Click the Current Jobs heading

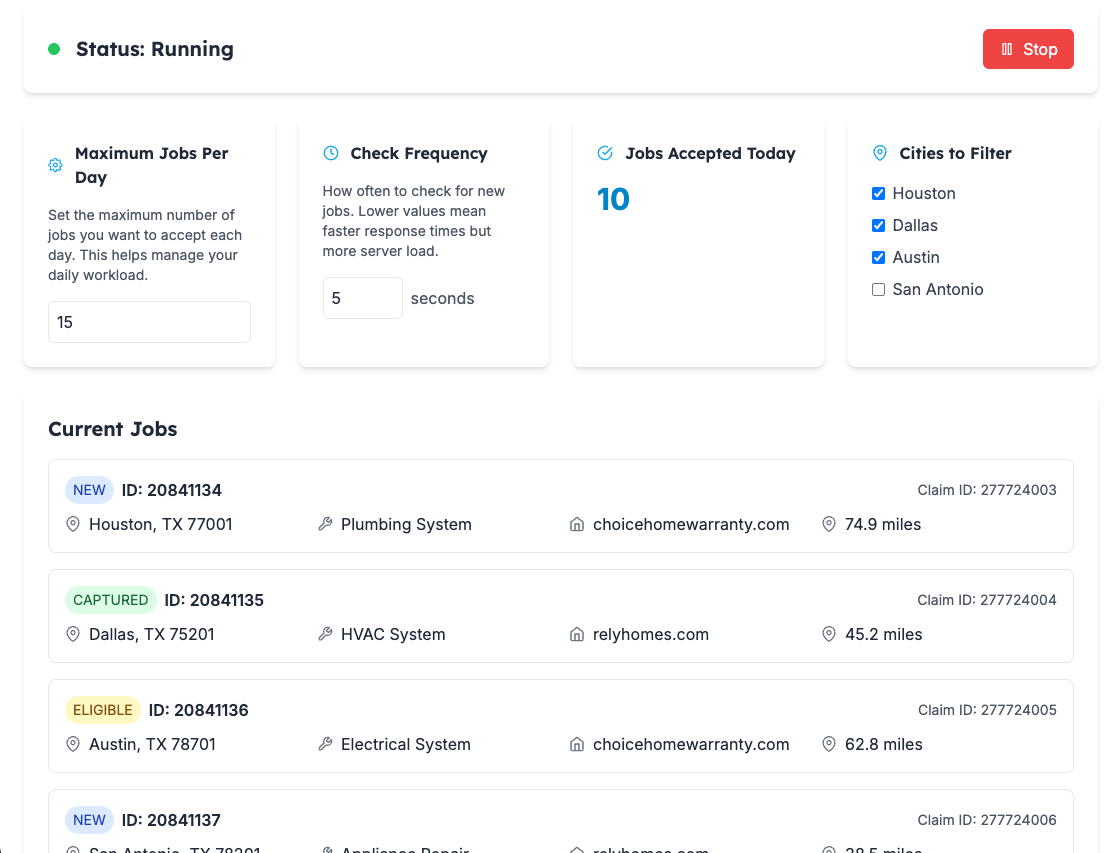[x=113, y=429]
